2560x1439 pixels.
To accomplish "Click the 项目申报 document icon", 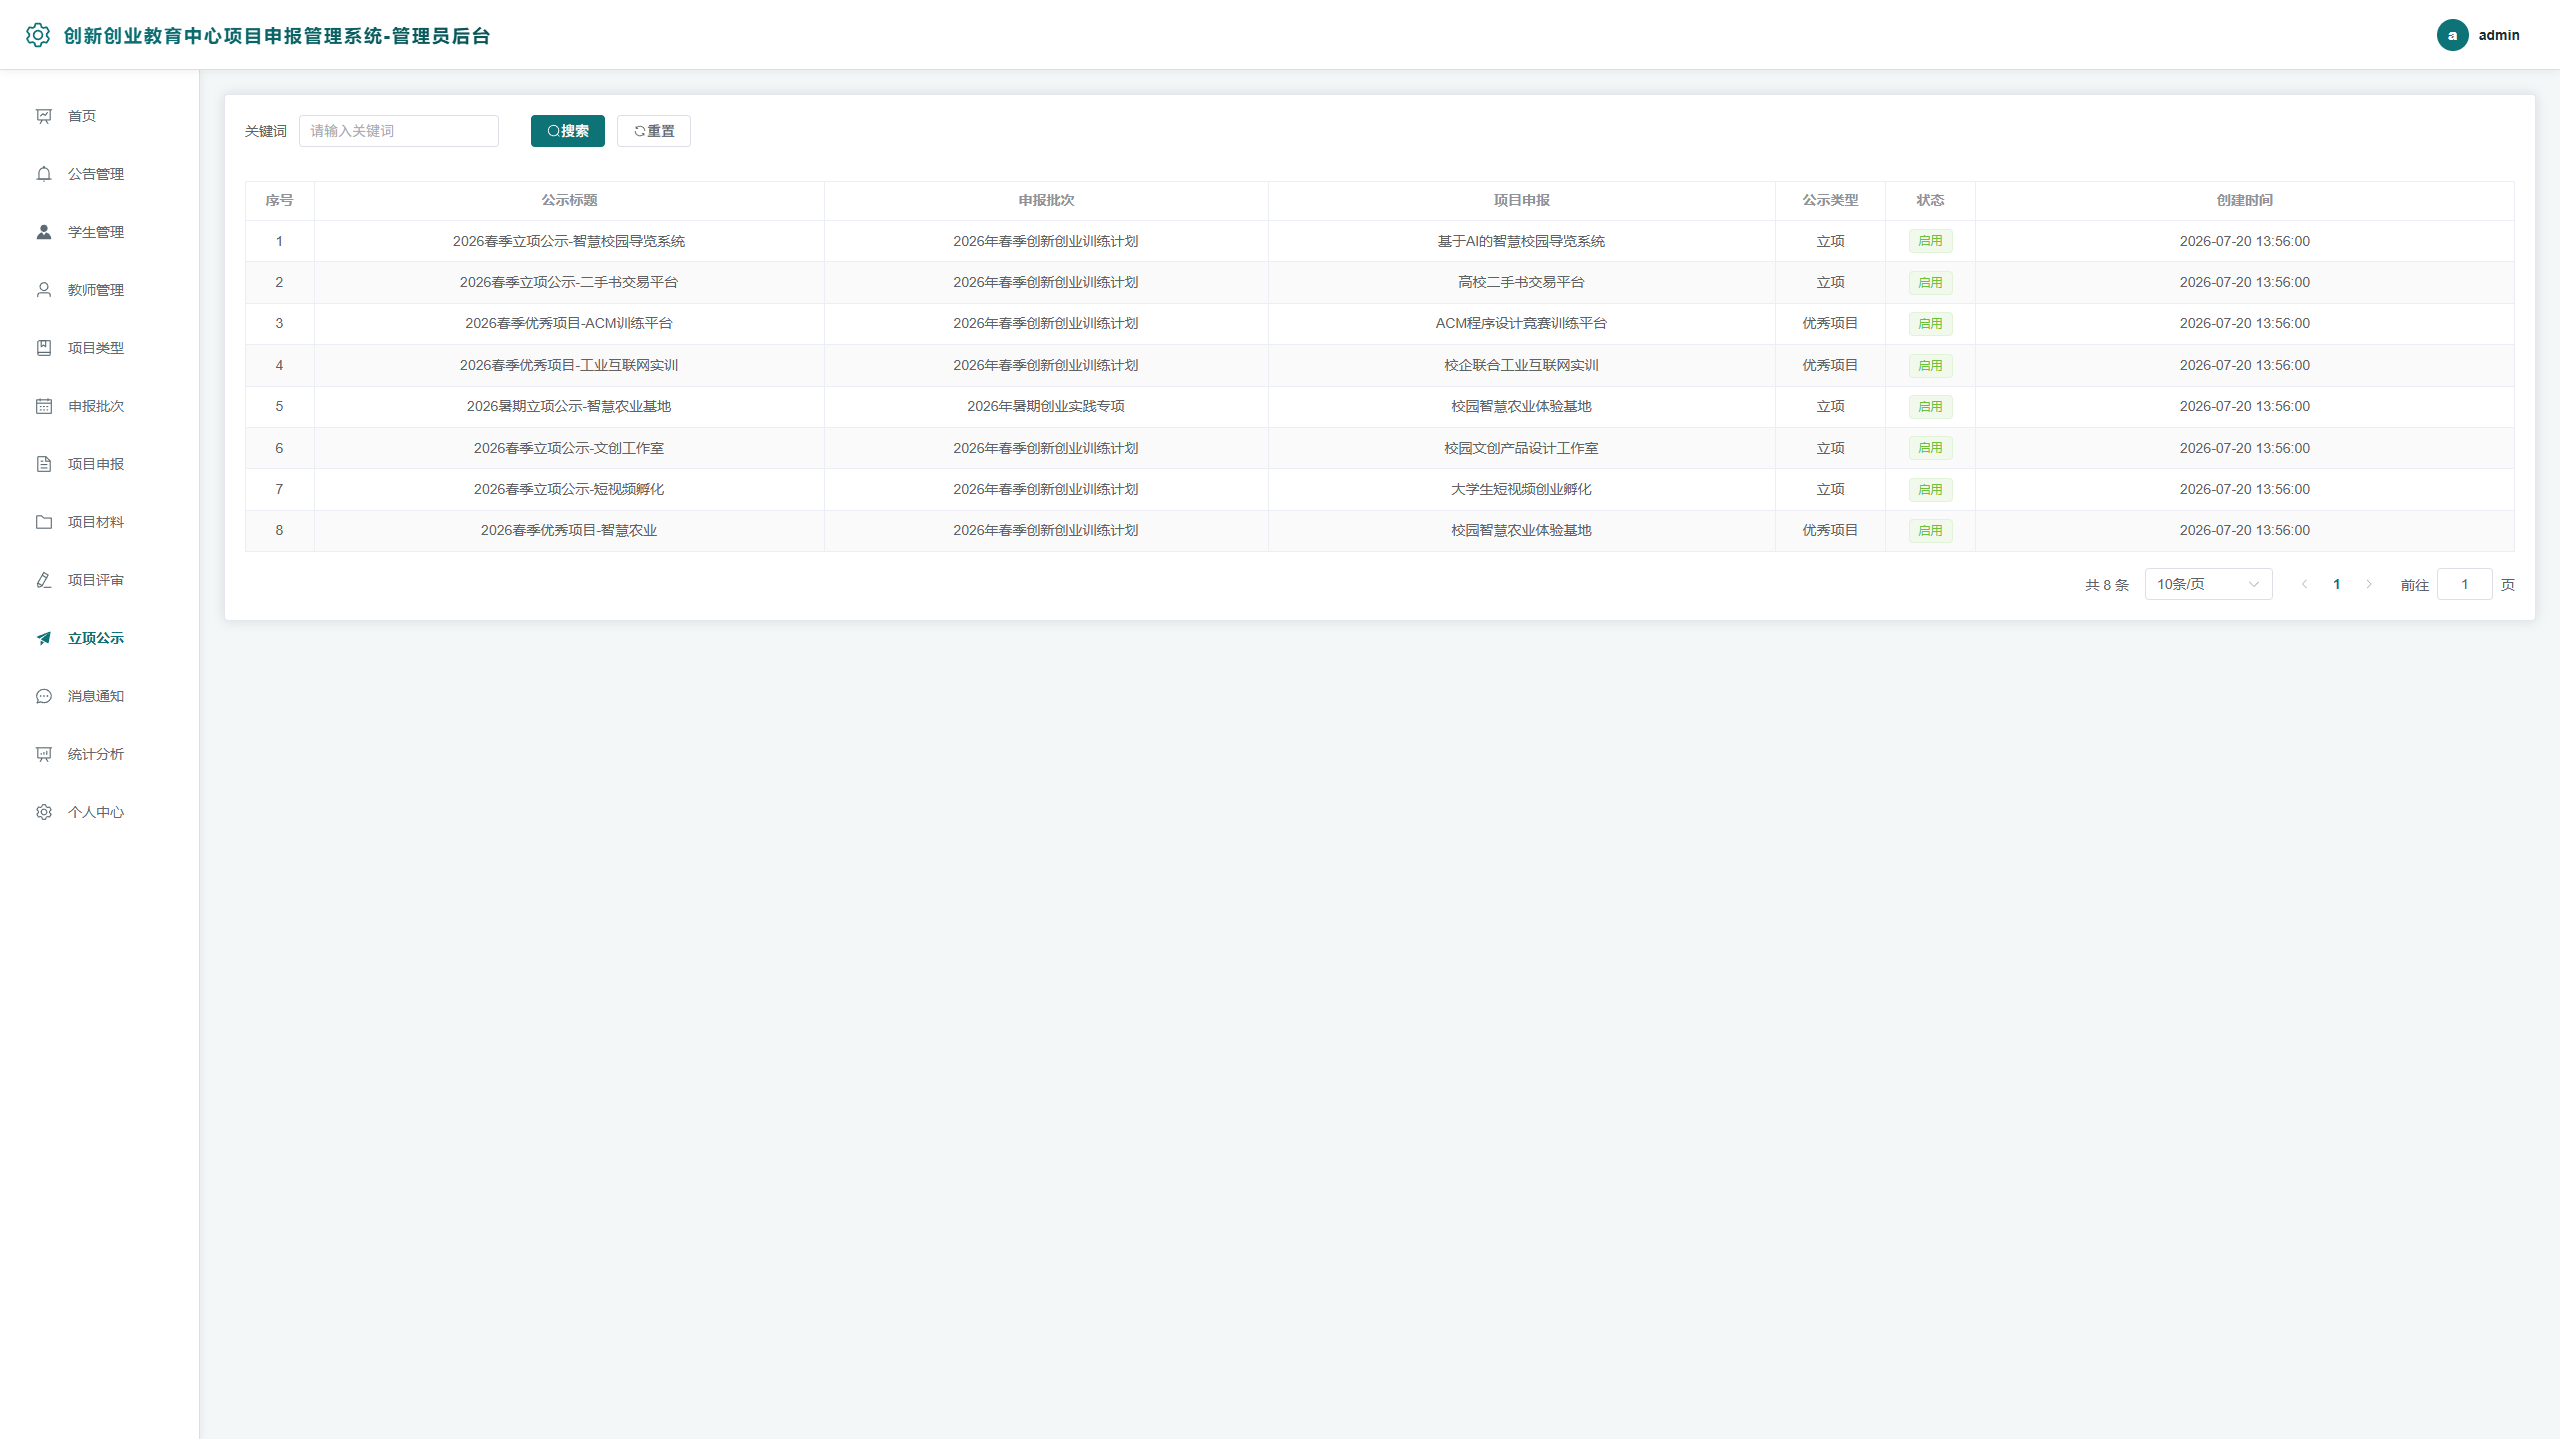I will 44,464.
